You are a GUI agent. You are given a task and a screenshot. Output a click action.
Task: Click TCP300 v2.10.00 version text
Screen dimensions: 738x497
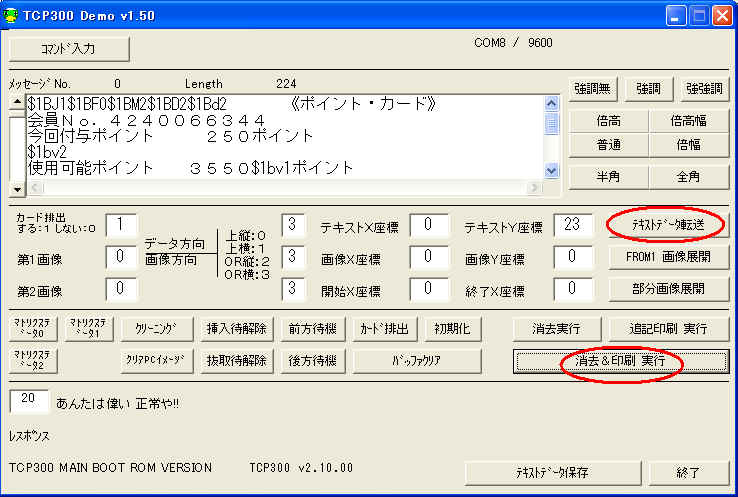(x=301, y=467)
